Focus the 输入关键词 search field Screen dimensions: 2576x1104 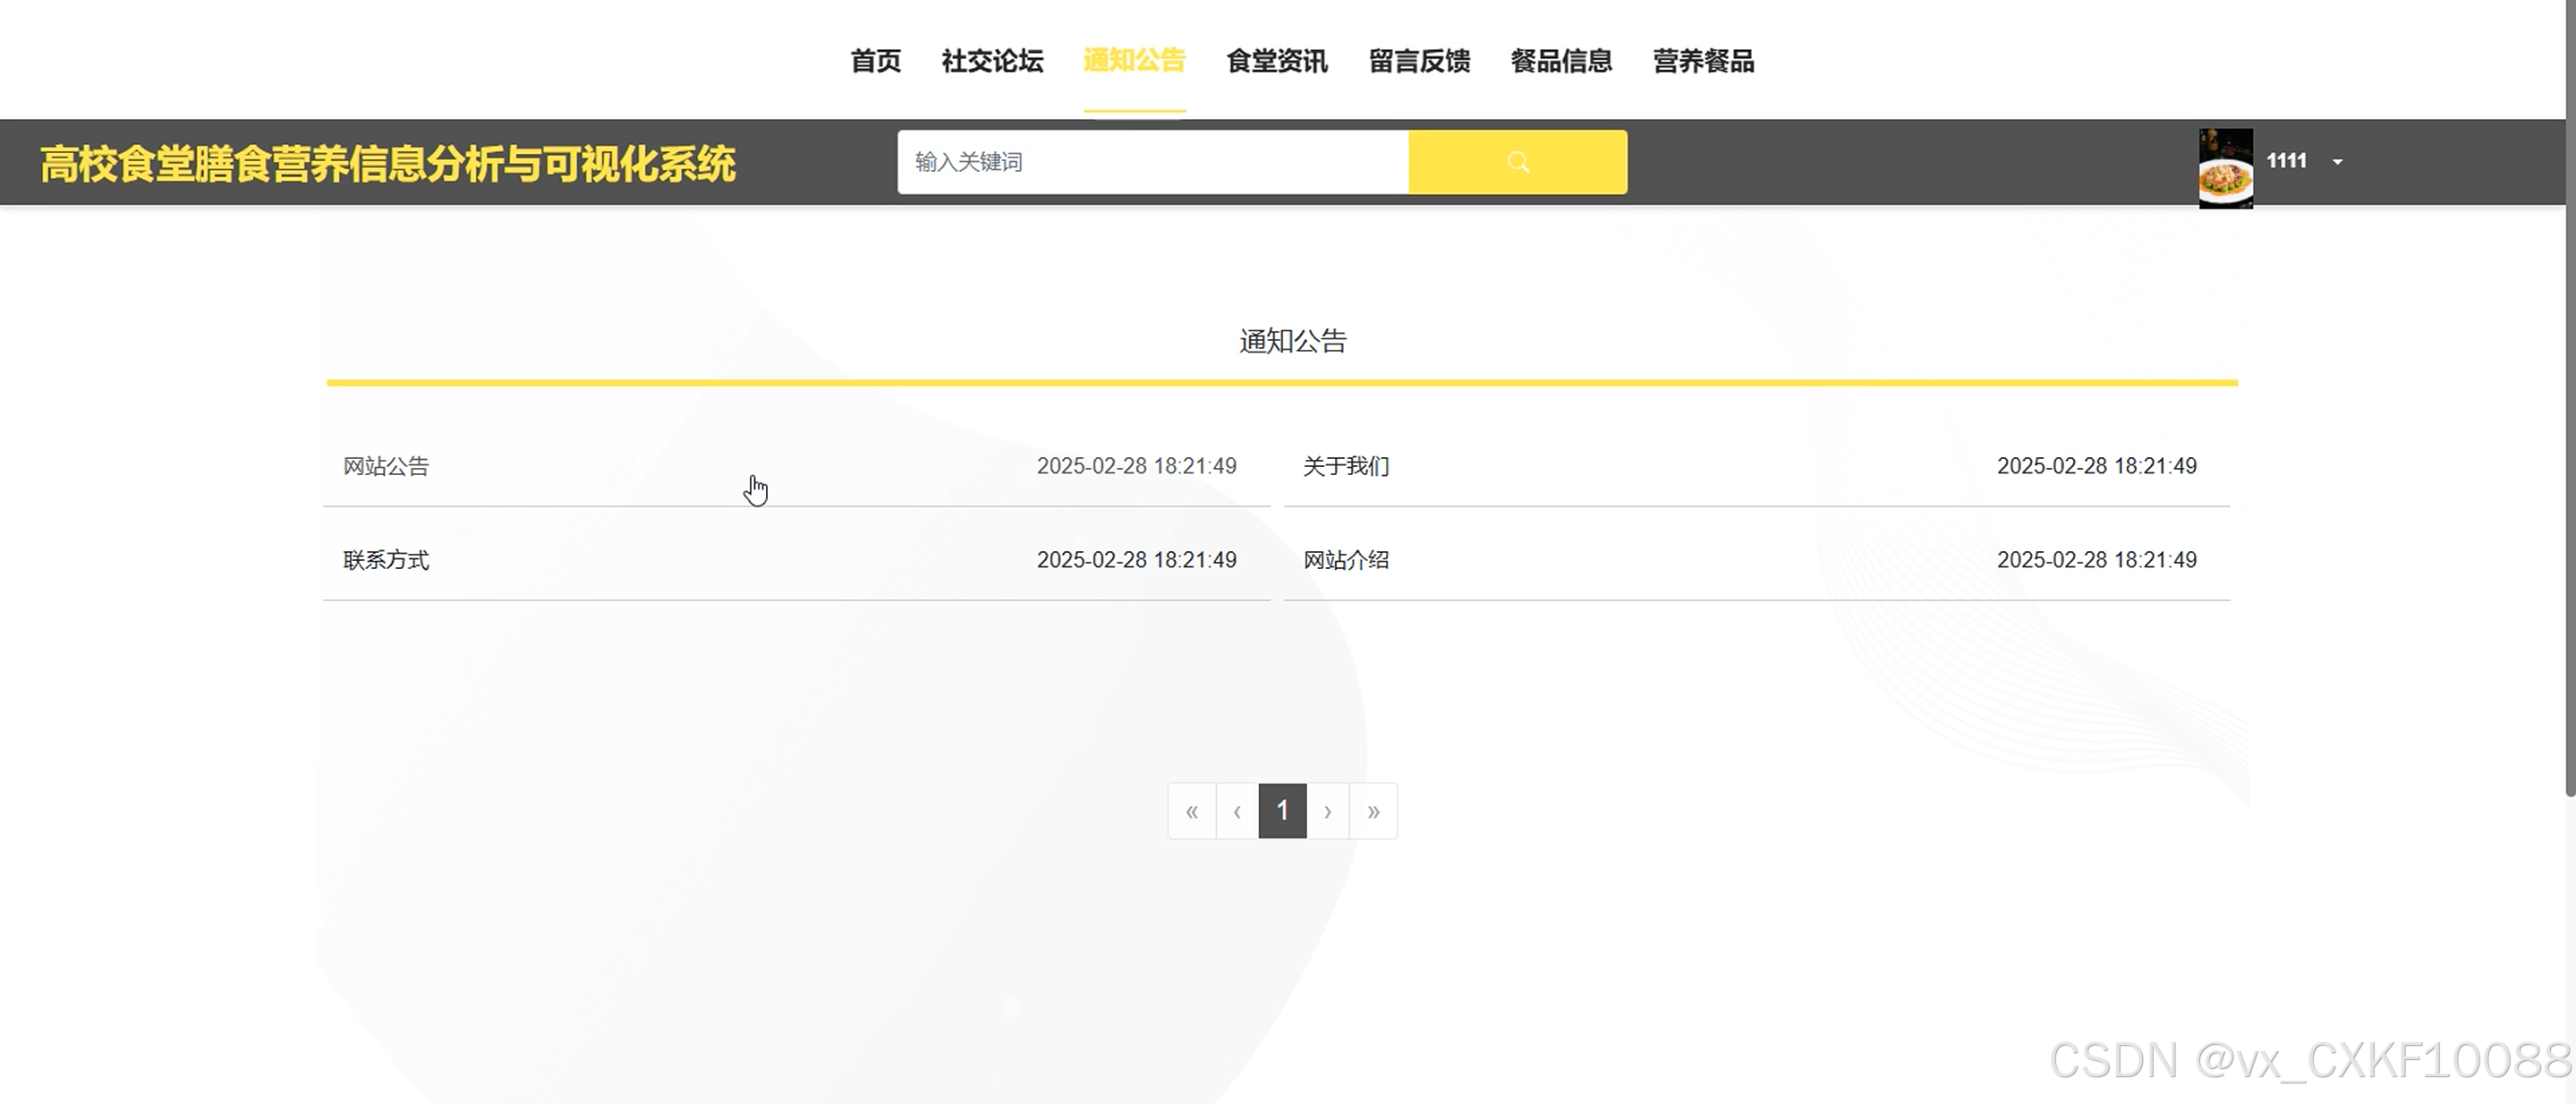(1152, 162)
